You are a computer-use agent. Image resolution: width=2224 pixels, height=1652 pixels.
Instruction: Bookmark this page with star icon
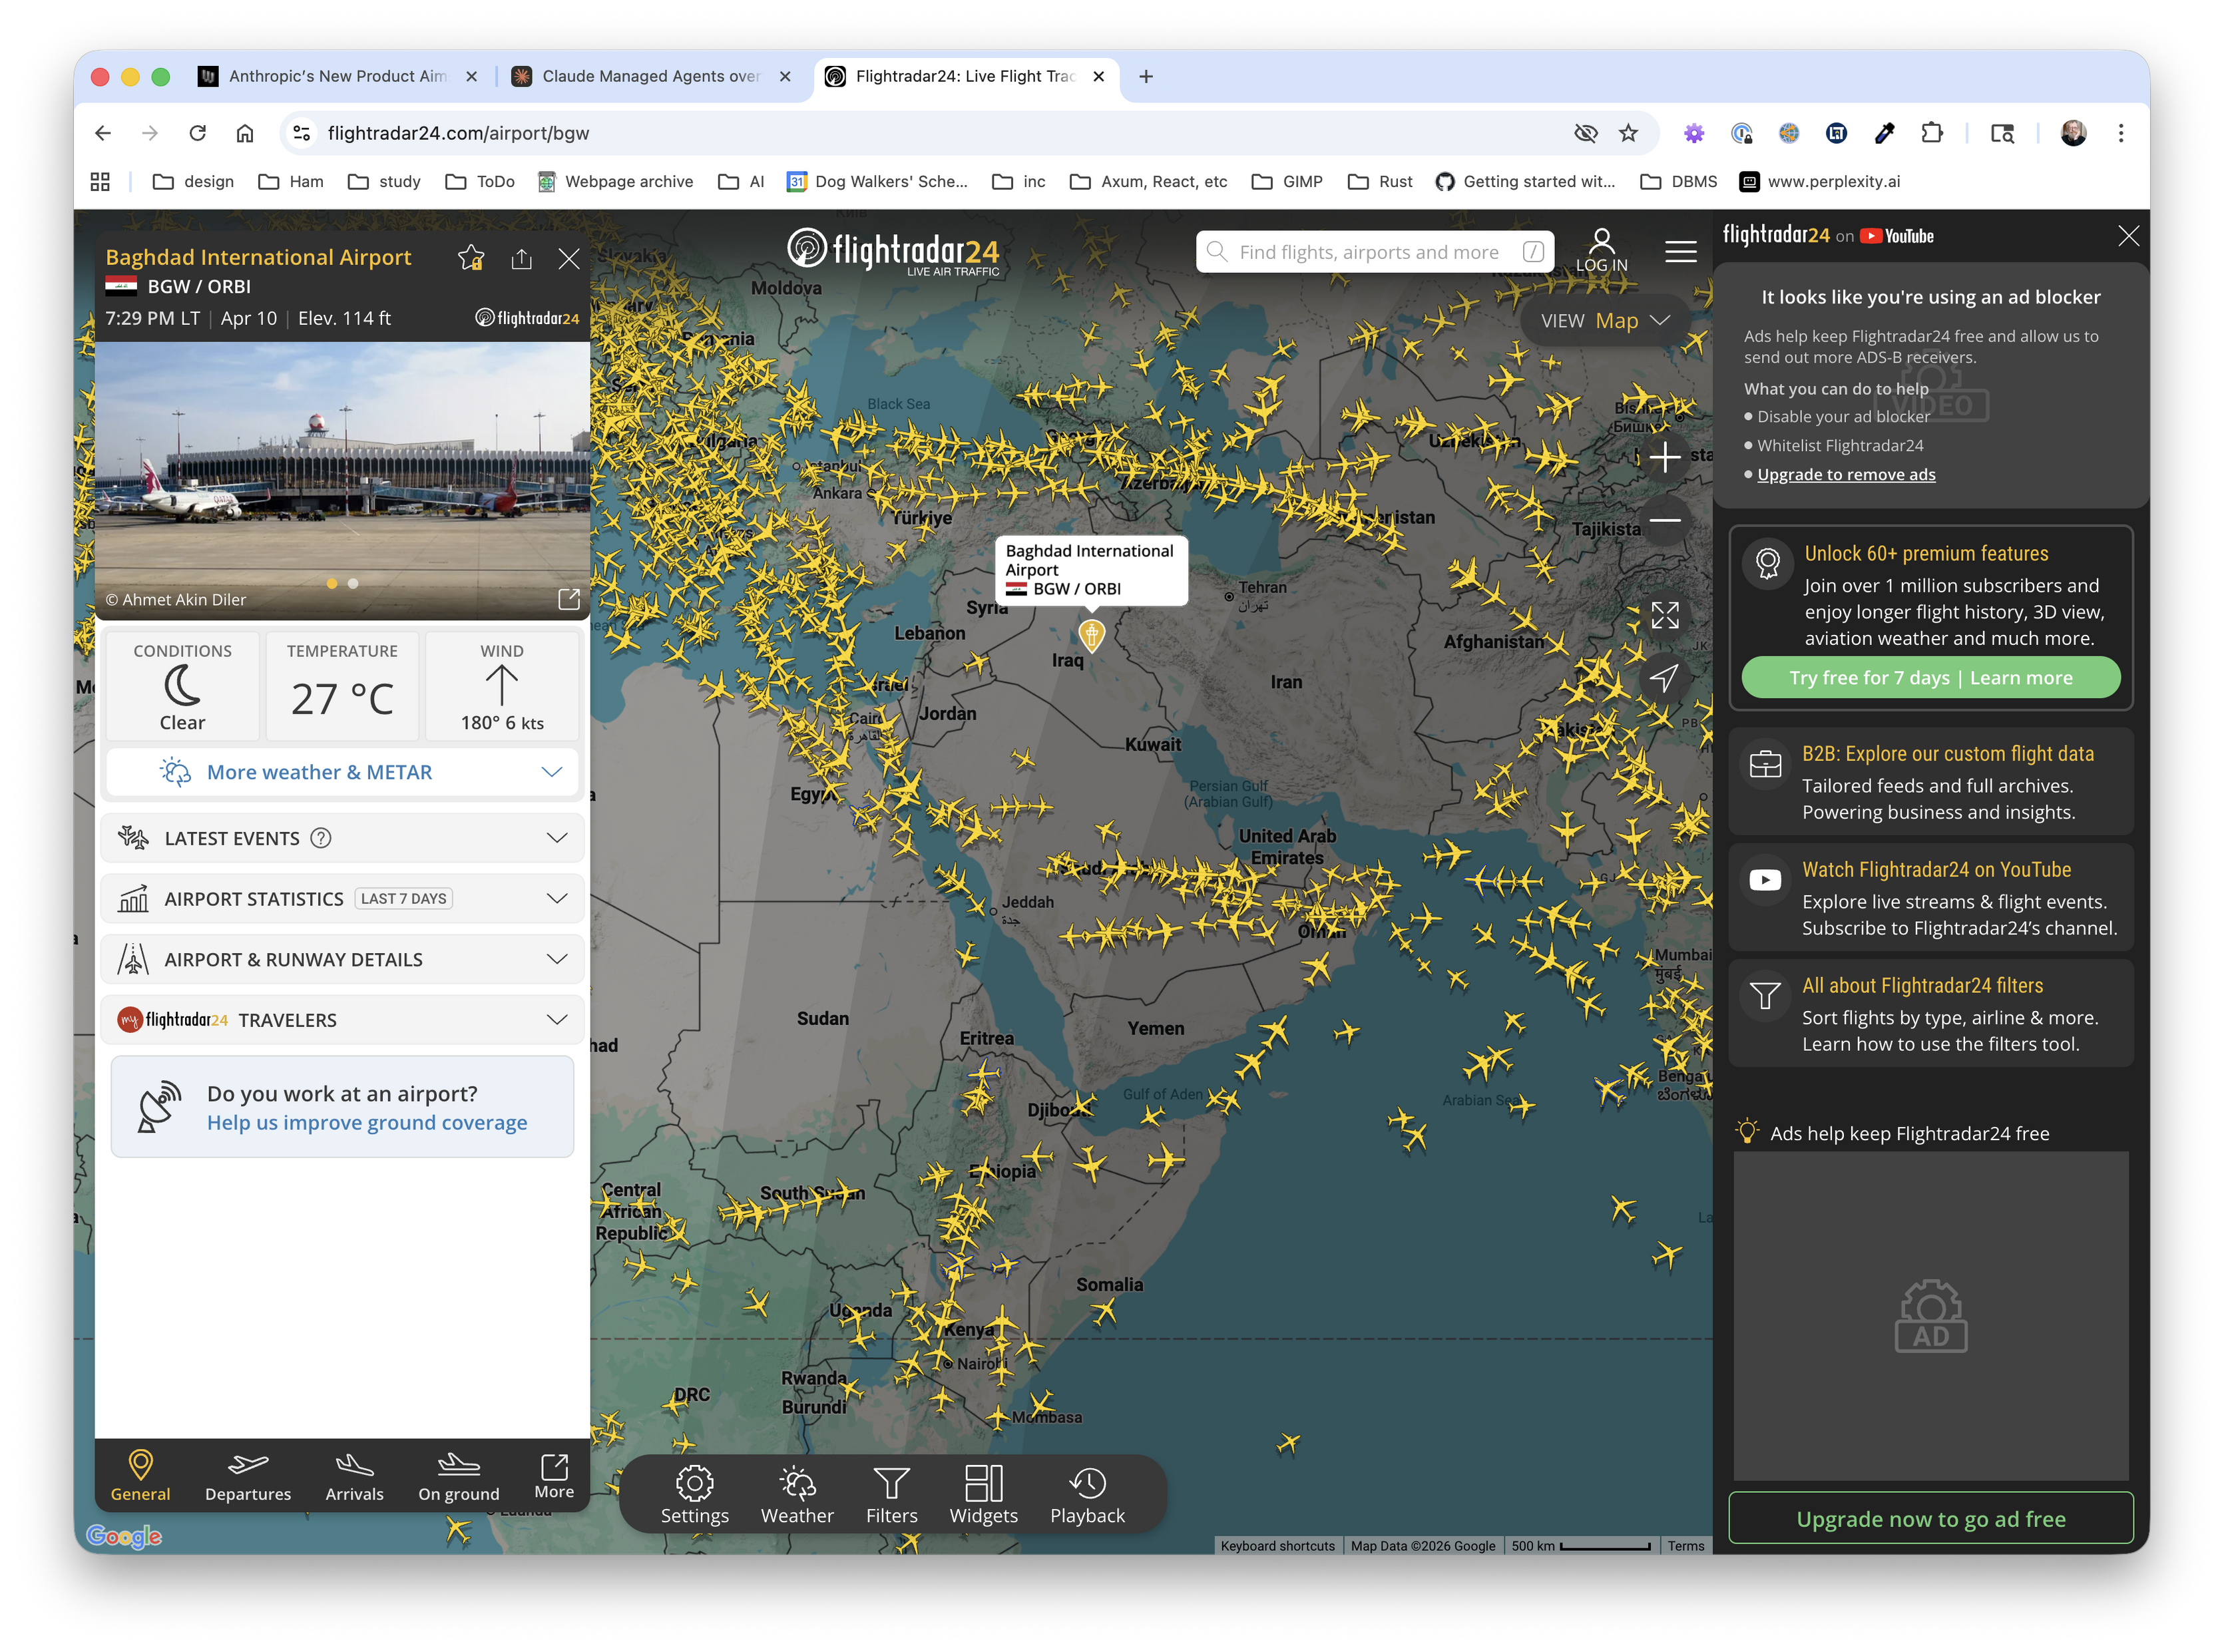(x=1628, y=133)
